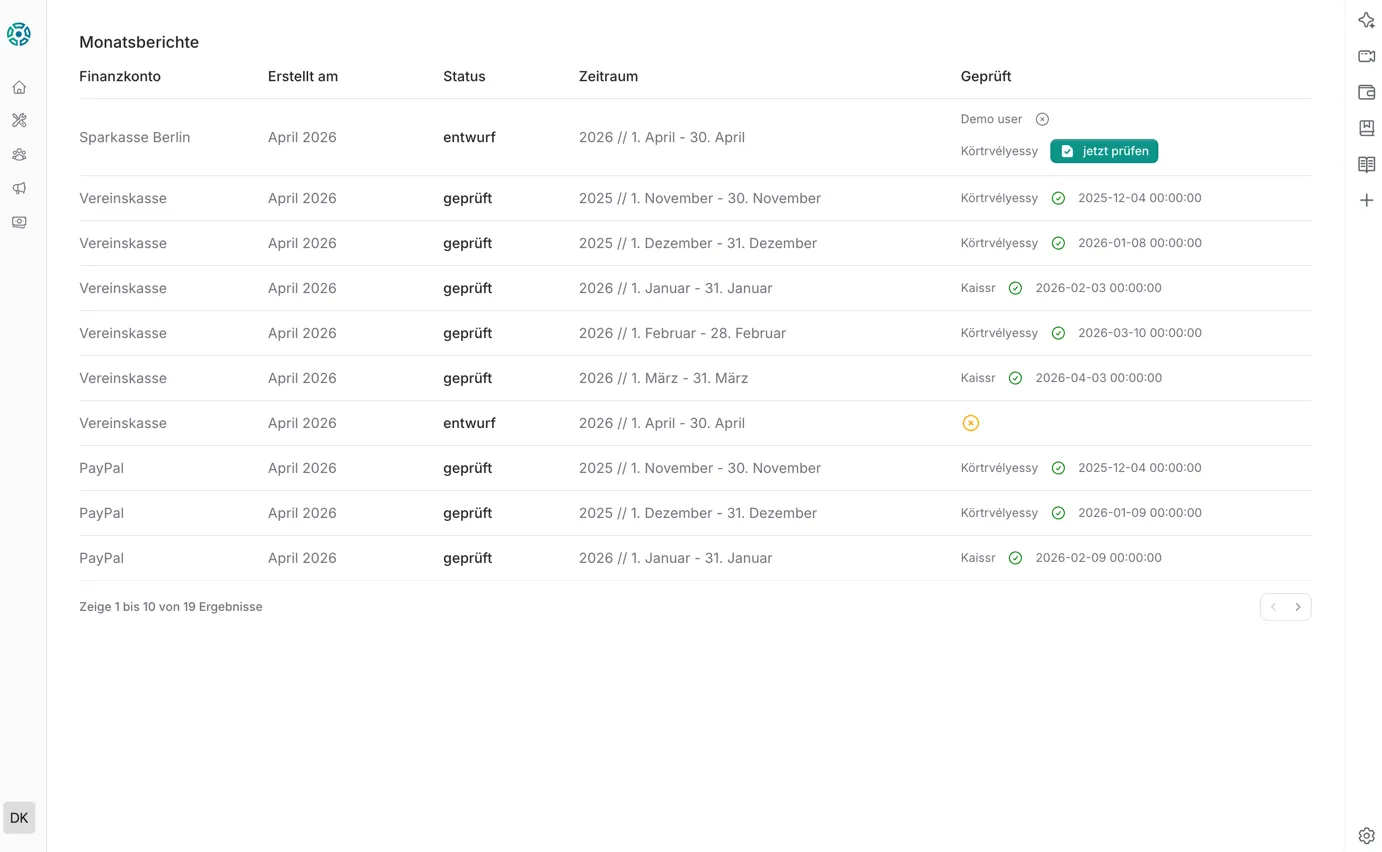Go to next page of results
The height and width of the screenshot is (852, 1382).
pyautogui.click(x=1298, y=607)
